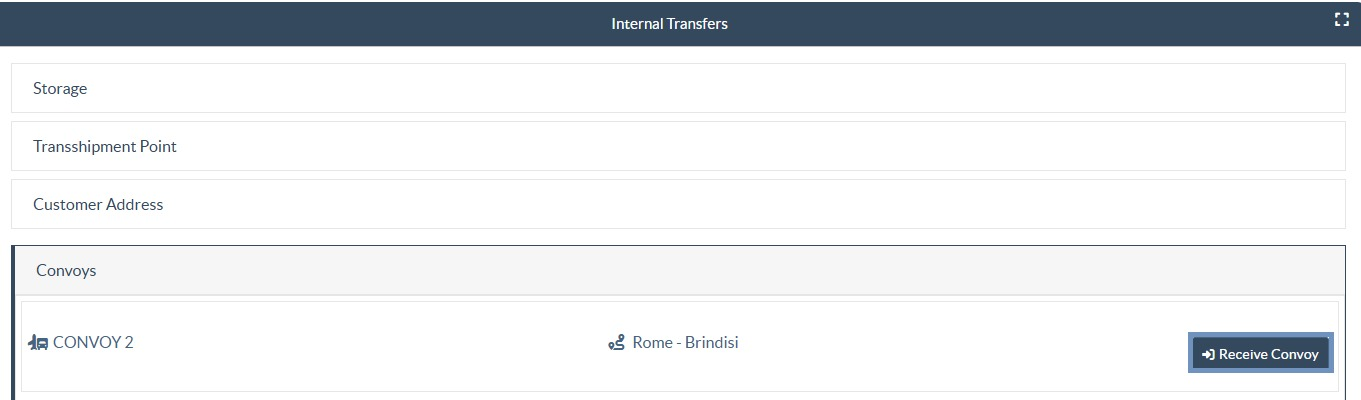Expand the Transshipment Point section
The height and width of the screenshot is (400, 1361).
tap(678, 146)
